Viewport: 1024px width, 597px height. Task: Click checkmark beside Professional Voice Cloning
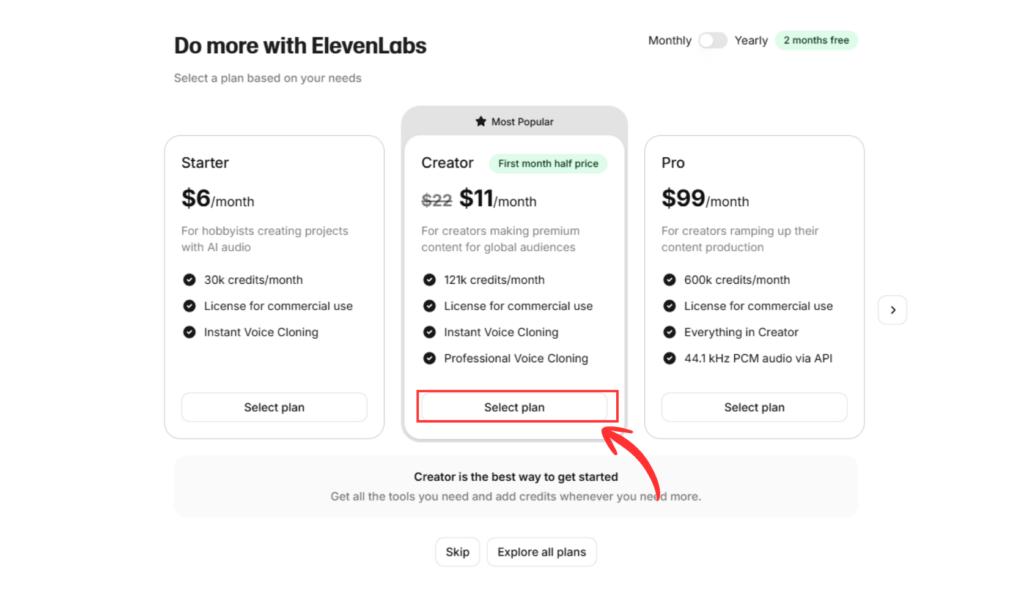coord(429,358)
